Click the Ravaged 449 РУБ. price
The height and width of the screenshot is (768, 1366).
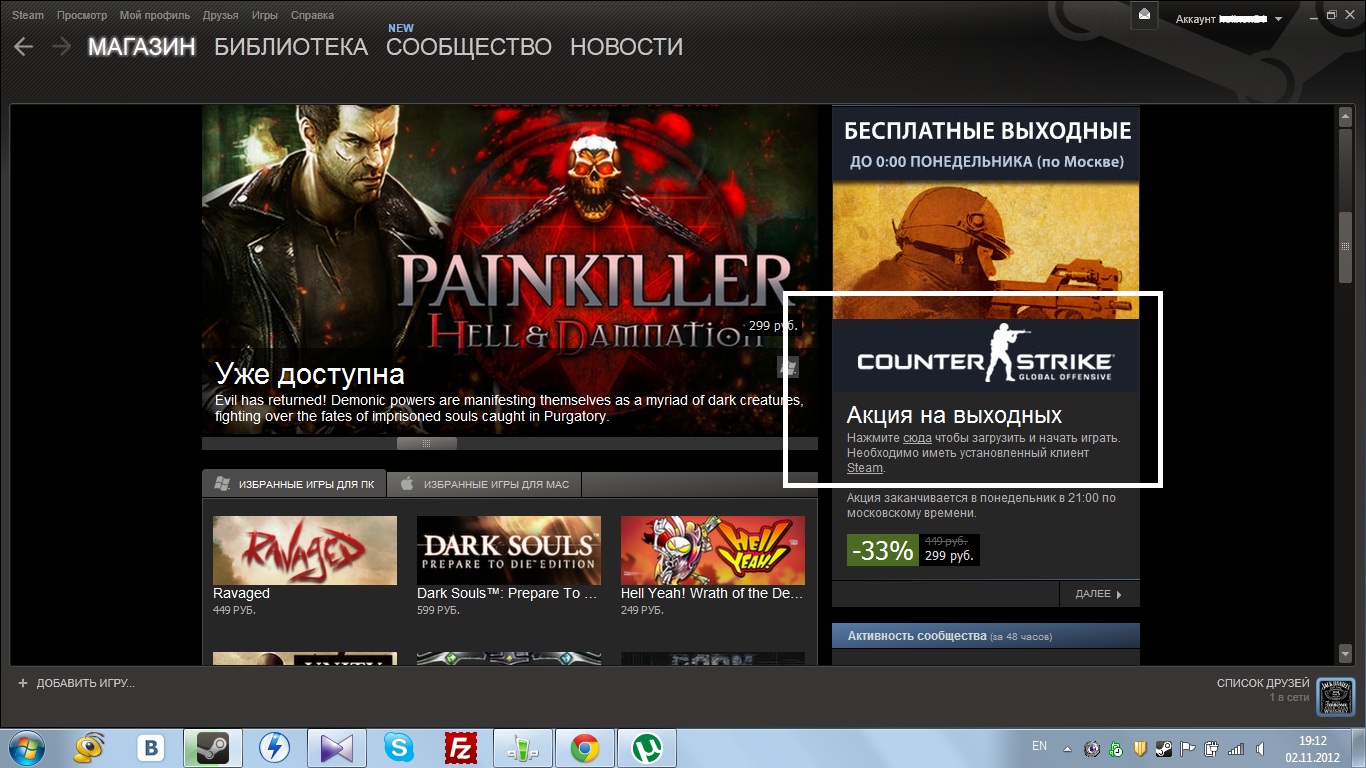(236, 610)
